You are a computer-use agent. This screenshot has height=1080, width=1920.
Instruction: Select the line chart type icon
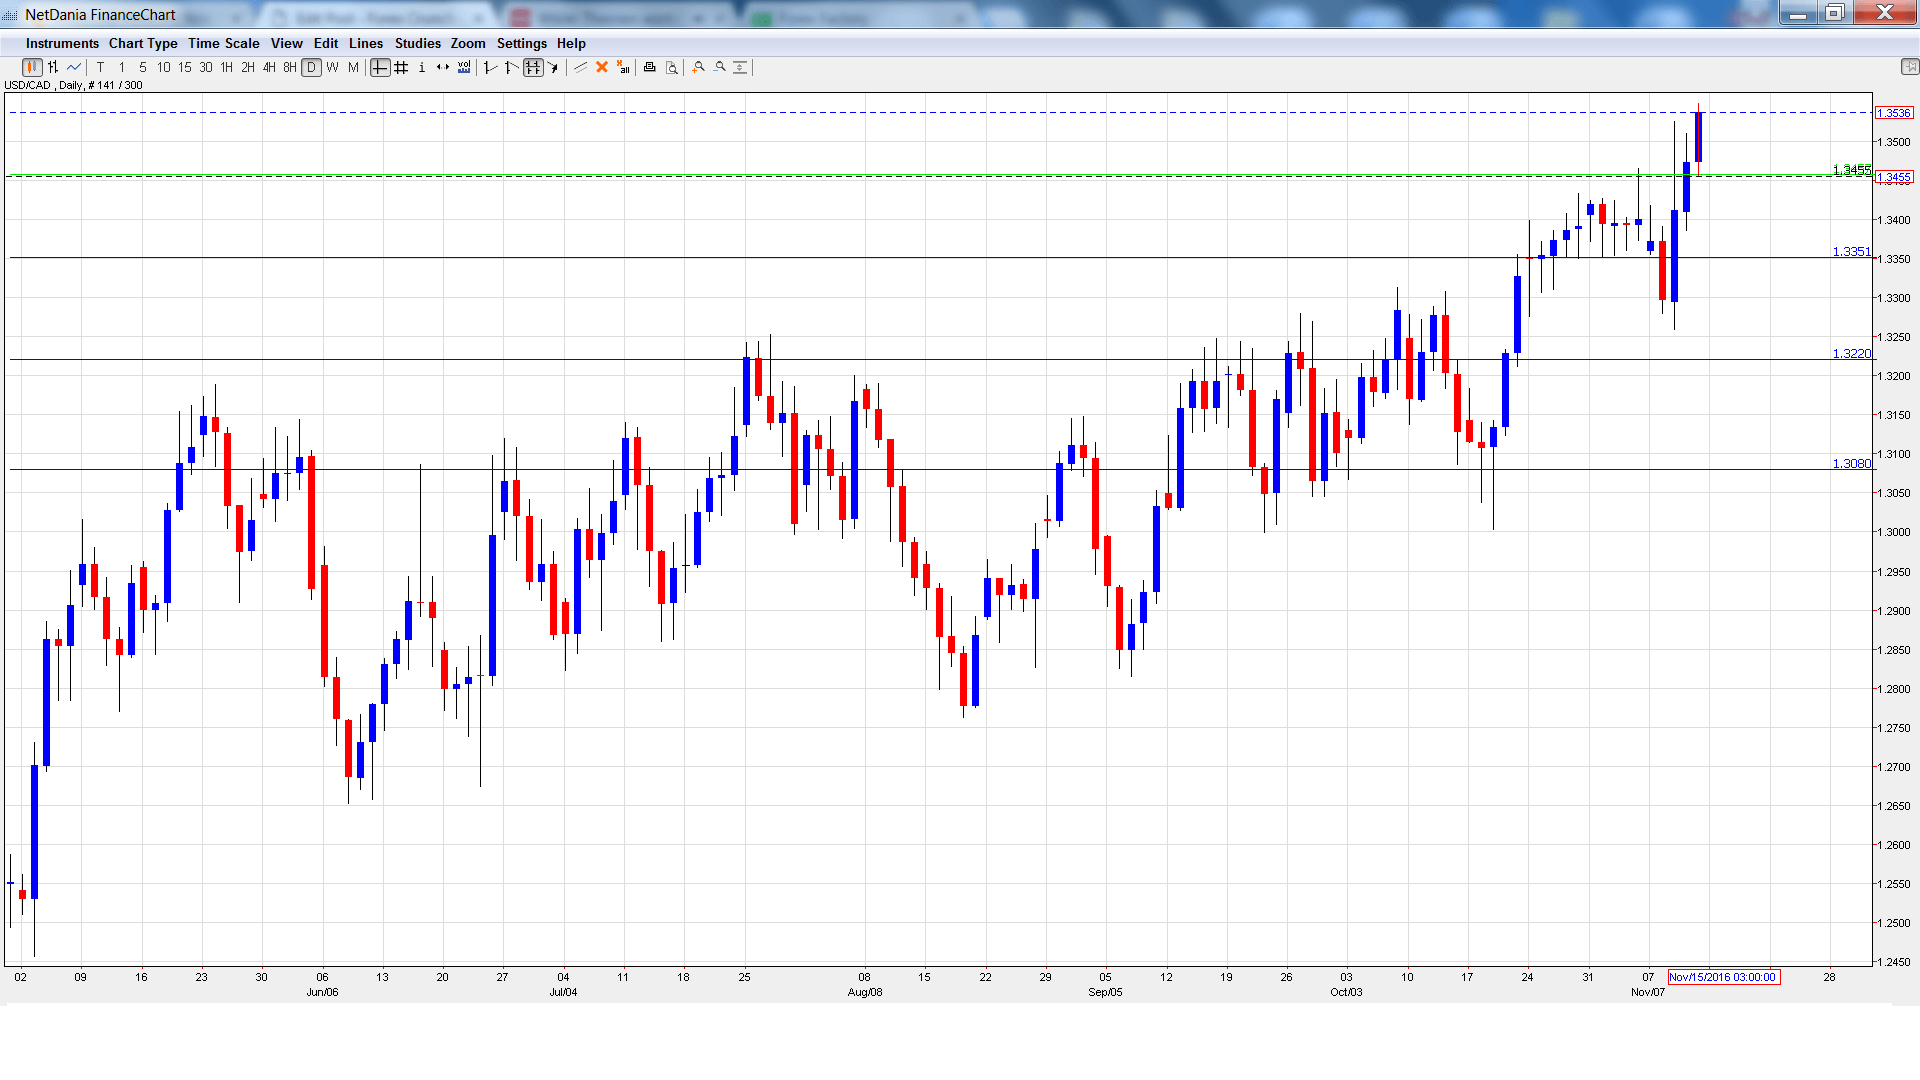[74, 67]
